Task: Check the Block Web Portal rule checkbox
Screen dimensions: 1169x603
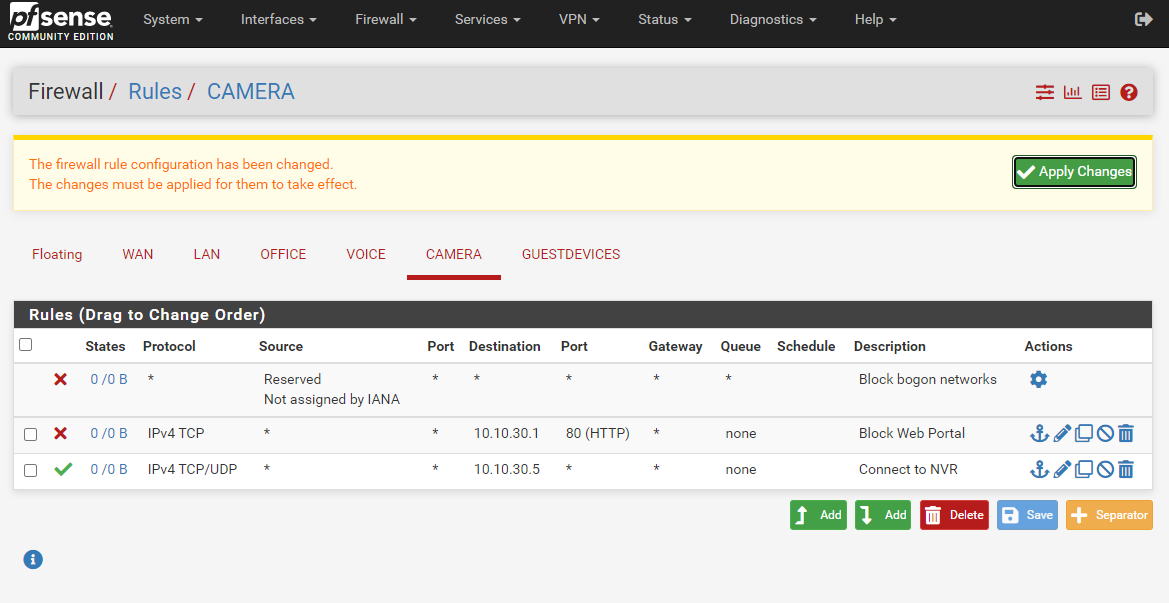Action: coord(30,434)
